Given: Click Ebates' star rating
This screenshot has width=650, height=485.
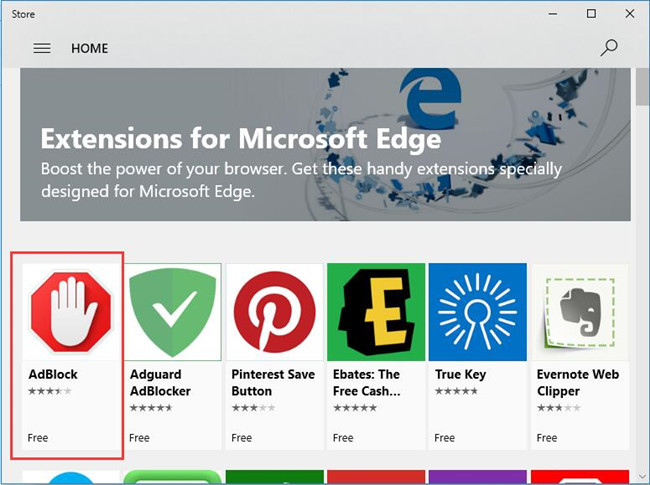Looking at the screenshot, I should (355, 408).
